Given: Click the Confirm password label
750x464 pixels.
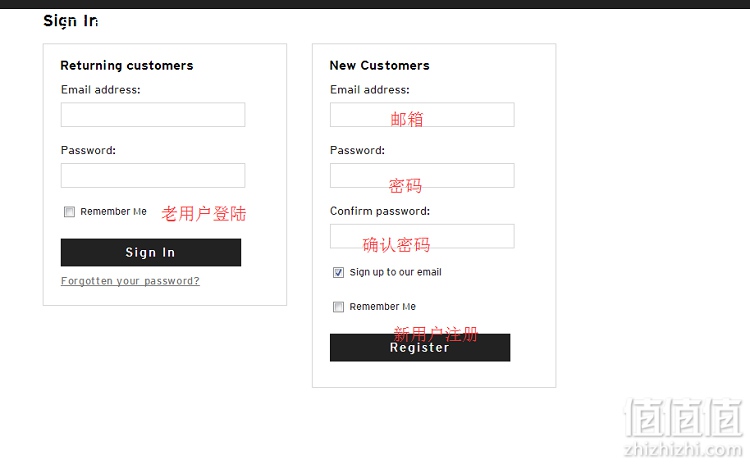Looking at the screenshot, I should point(380,211).
